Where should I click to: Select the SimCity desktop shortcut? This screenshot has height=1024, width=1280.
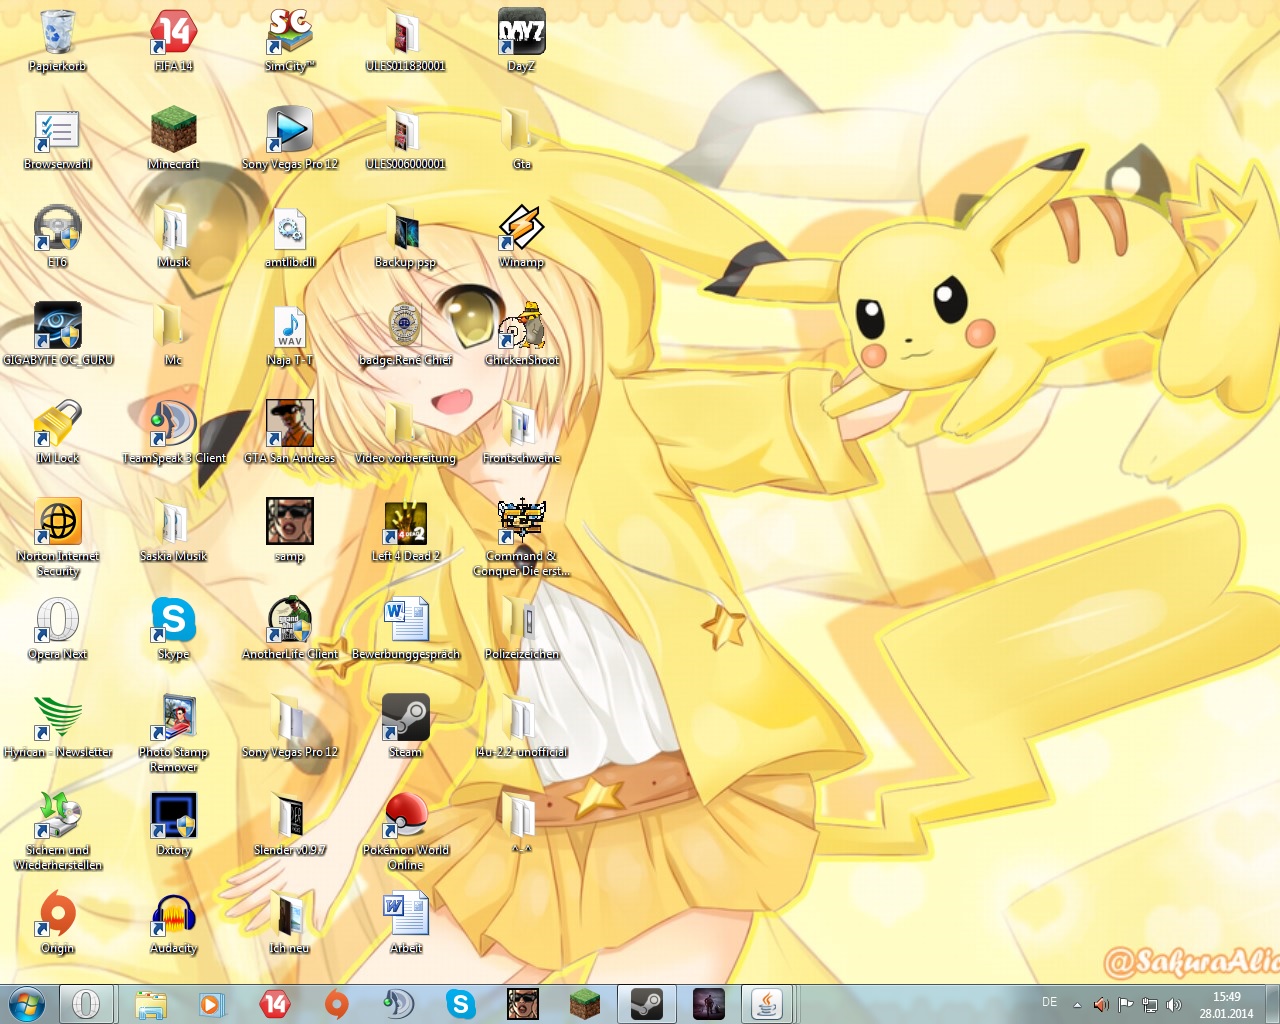(x=289, y=34)
